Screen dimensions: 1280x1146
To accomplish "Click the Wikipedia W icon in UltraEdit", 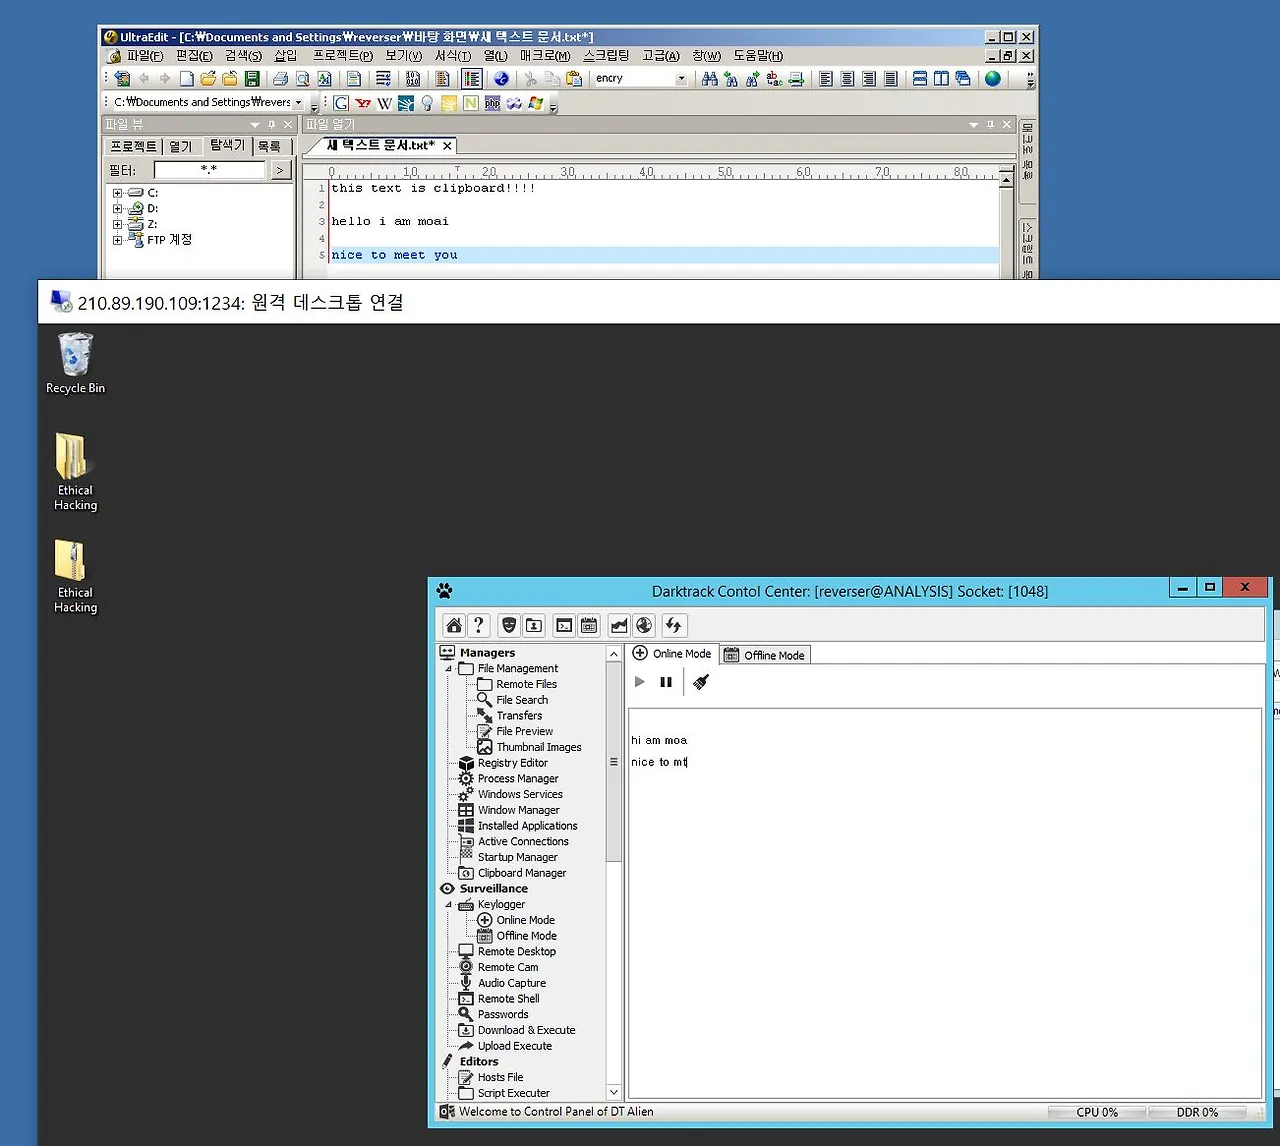I will pos(385,103).
